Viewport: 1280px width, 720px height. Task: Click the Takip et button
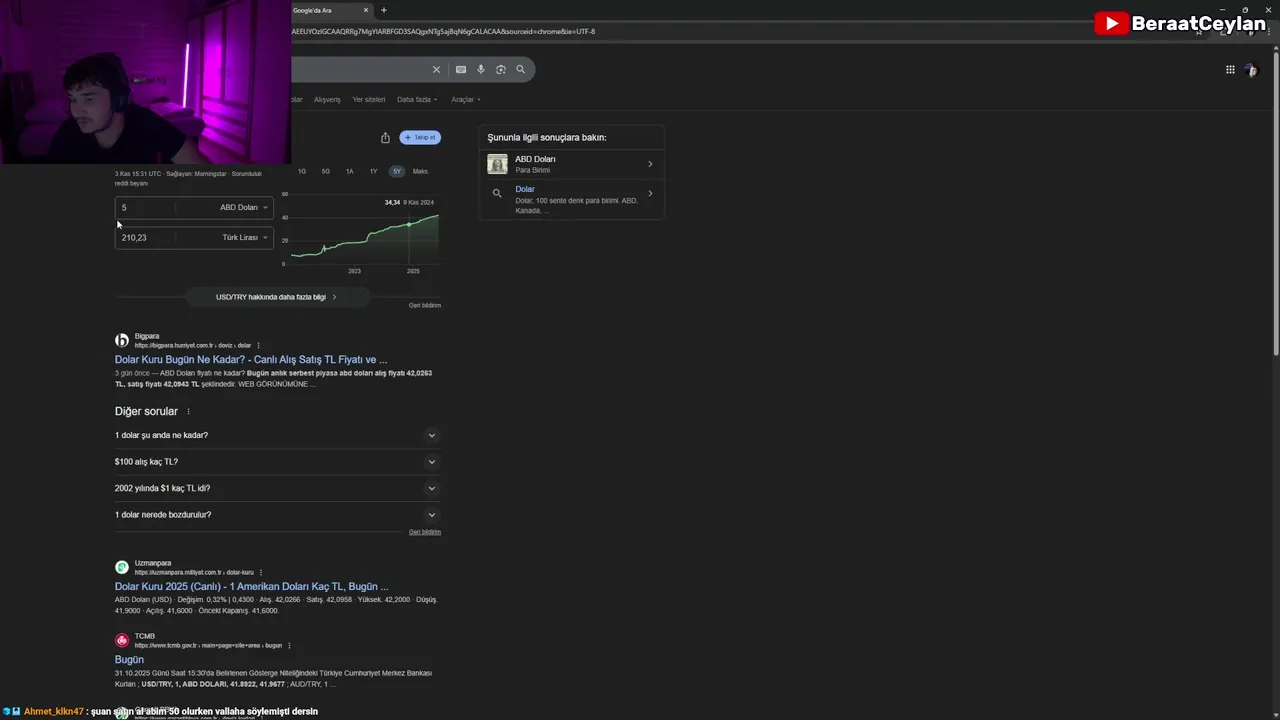420,137
